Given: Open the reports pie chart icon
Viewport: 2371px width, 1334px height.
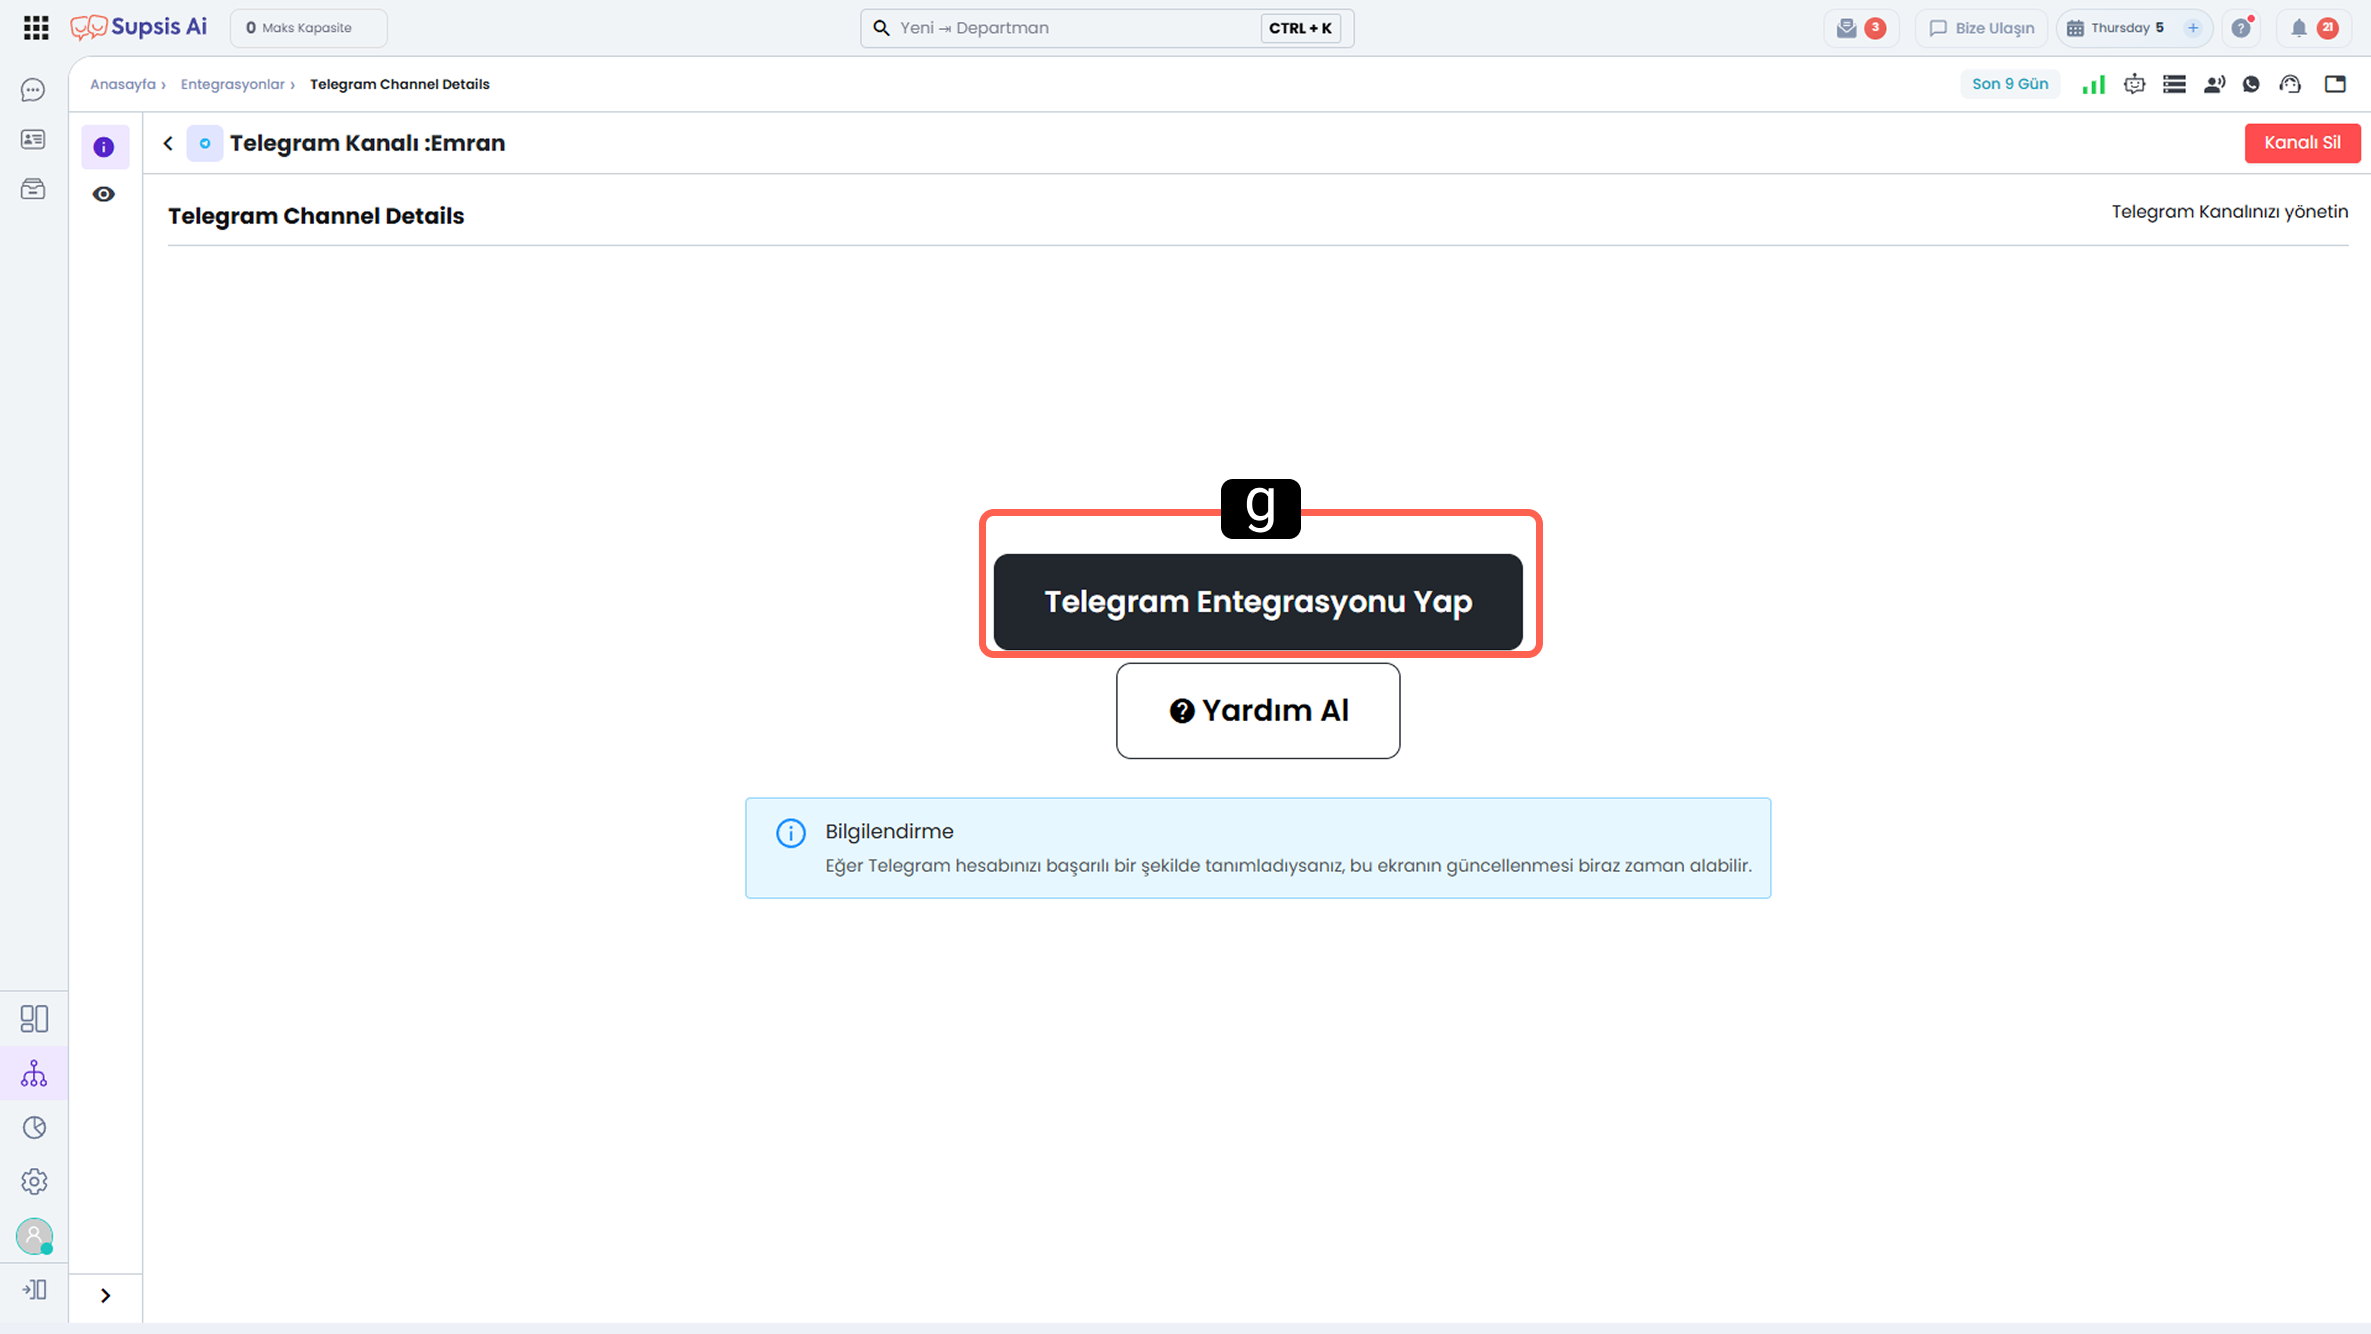Looking at the screenshot, I should click(x=34, y=1128).
